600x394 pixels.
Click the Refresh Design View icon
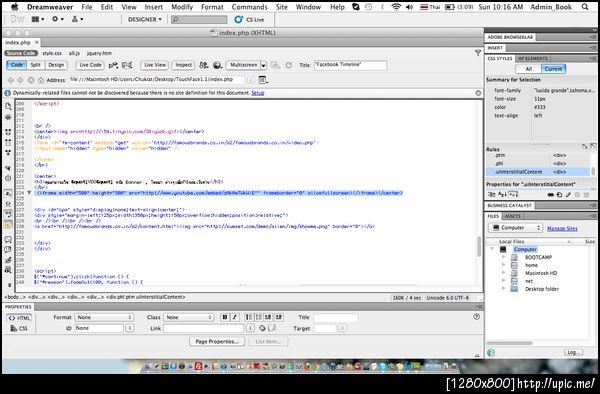[x=289, y=65]
